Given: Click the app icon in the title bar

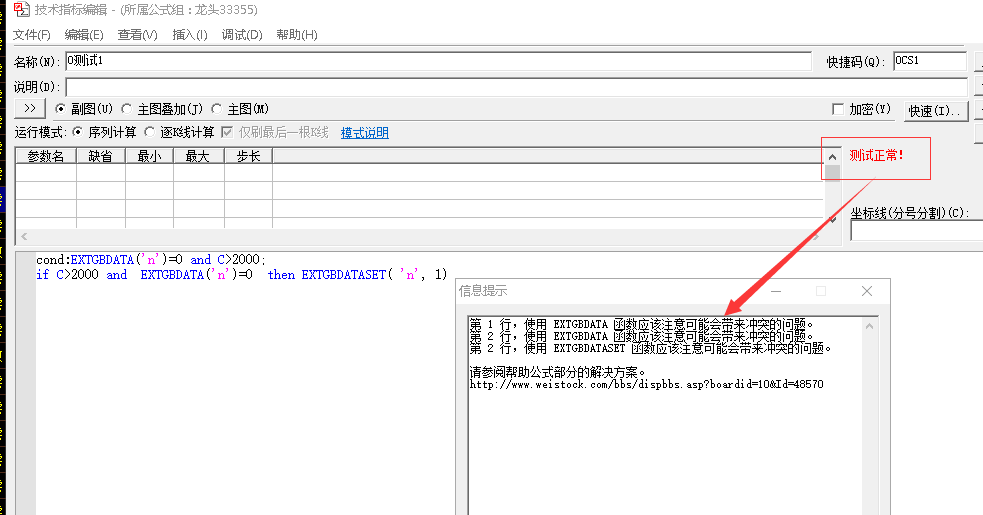Looking at the screenshot, I should tap(20, 10).
